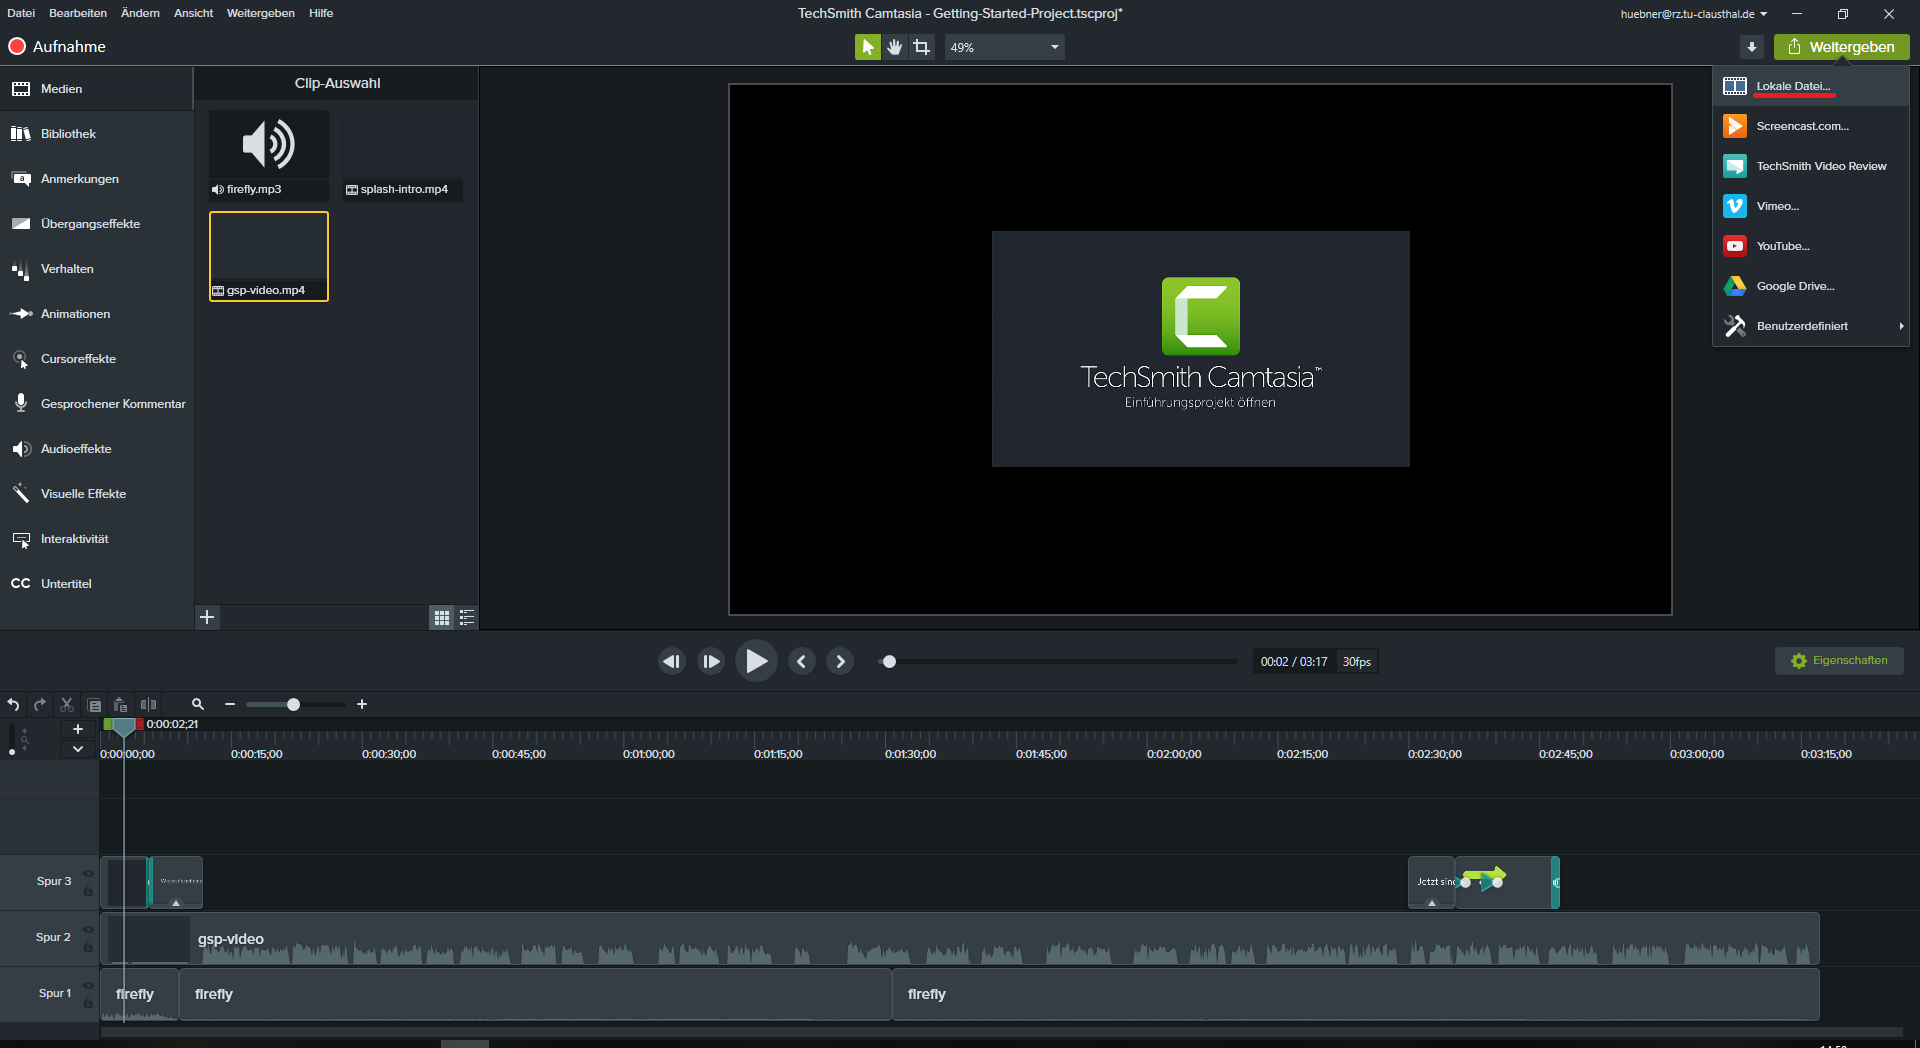Click next frame step-forward button
The image size is (1920, 1048).
(711, 661)
